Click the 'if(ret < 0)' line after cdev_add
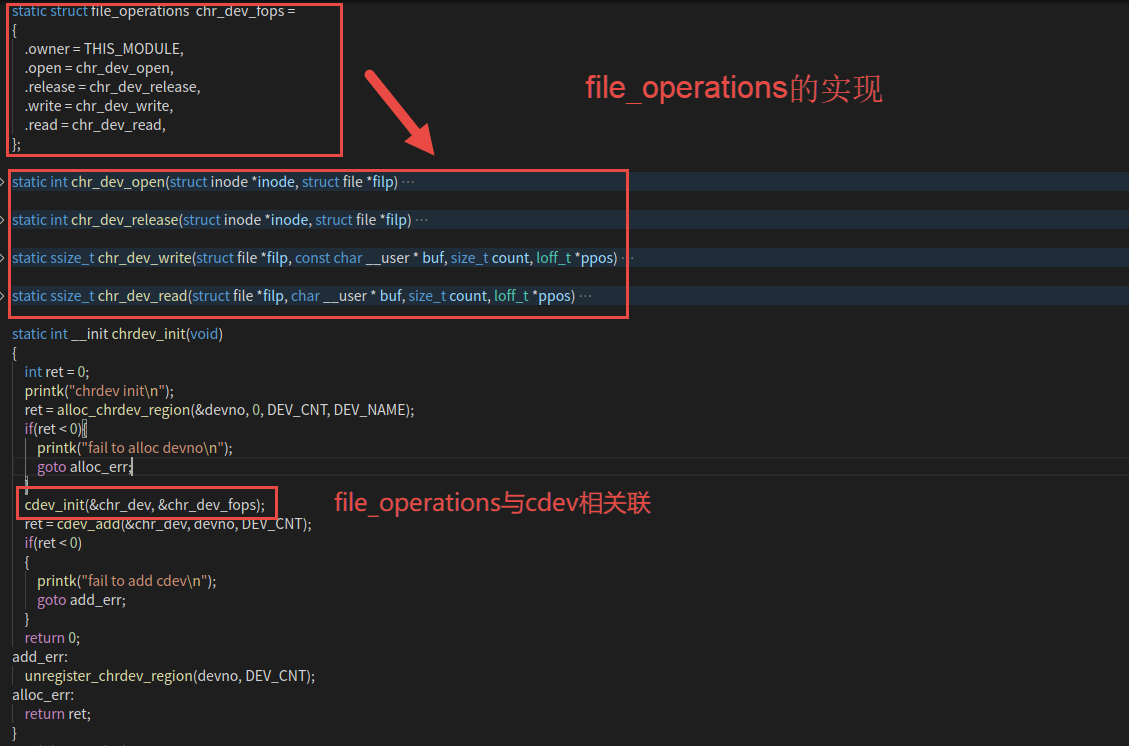Viewport: 1129px width, 746px height. [53, 543]
